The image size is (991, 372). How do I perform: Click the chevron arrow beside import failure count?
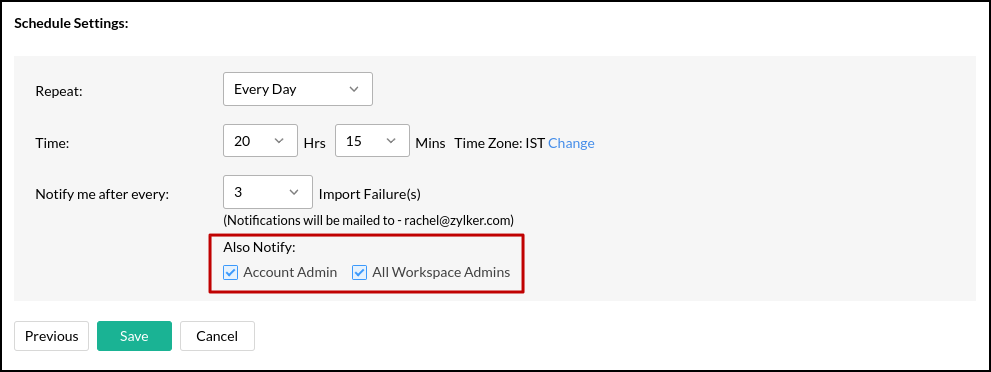click(x=293, y=192)
